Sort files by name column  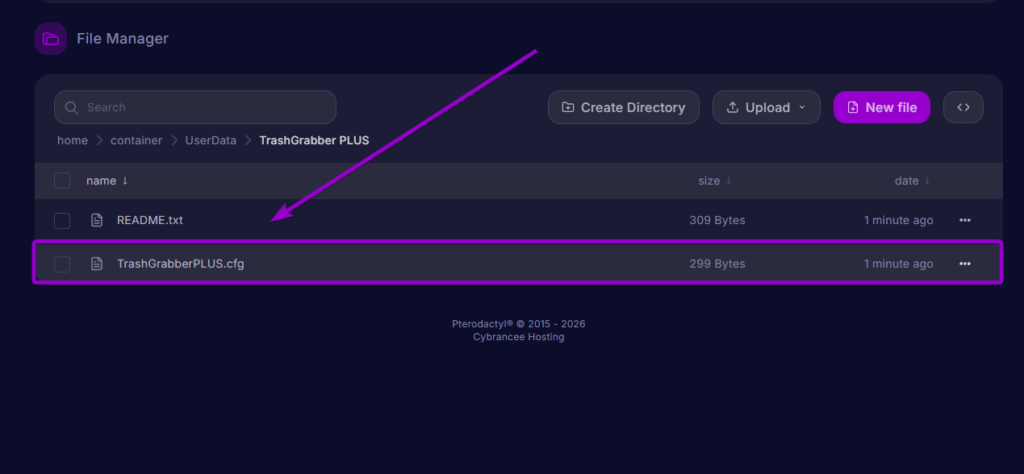click(x=107, y=181)
